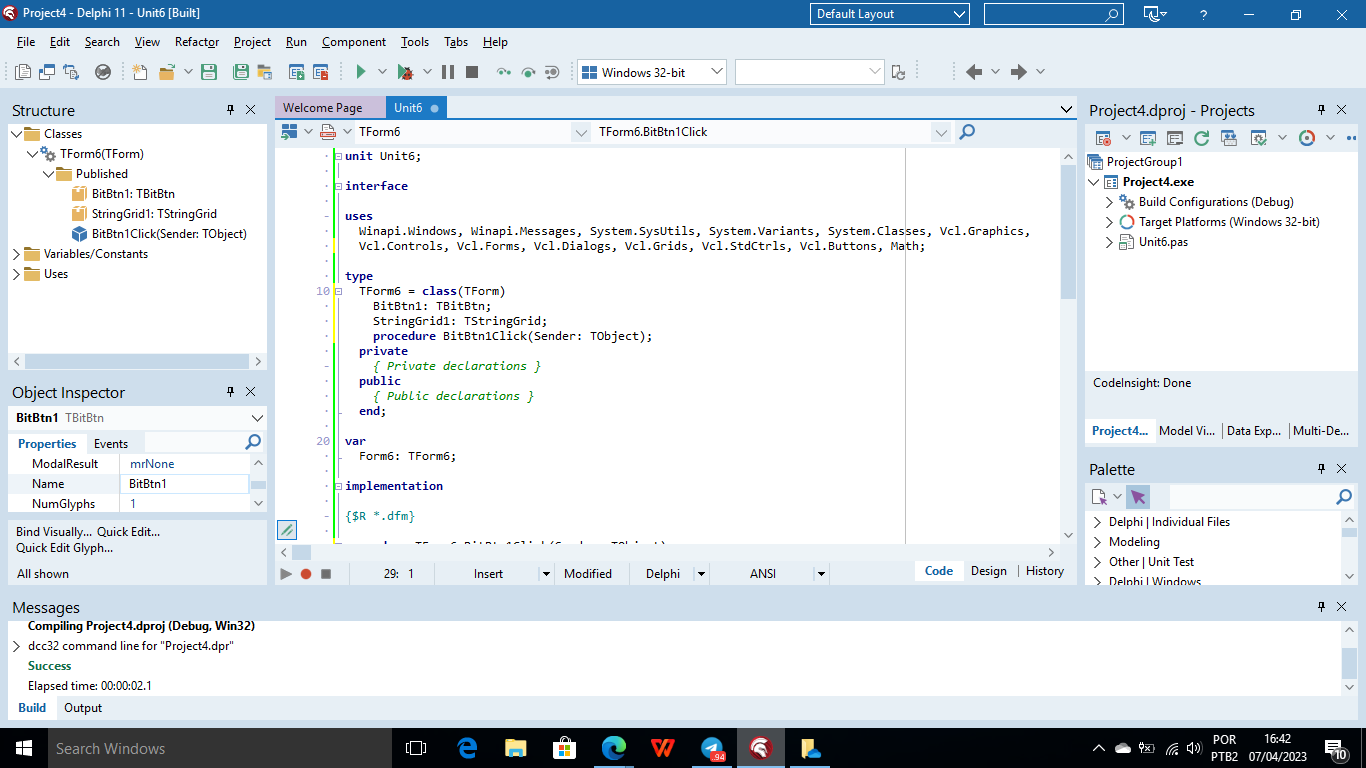Image resolution: width=1366 pixels, height=768 pixels.
Task: Click the Pause debugger toolbar button
Action: 447,72
